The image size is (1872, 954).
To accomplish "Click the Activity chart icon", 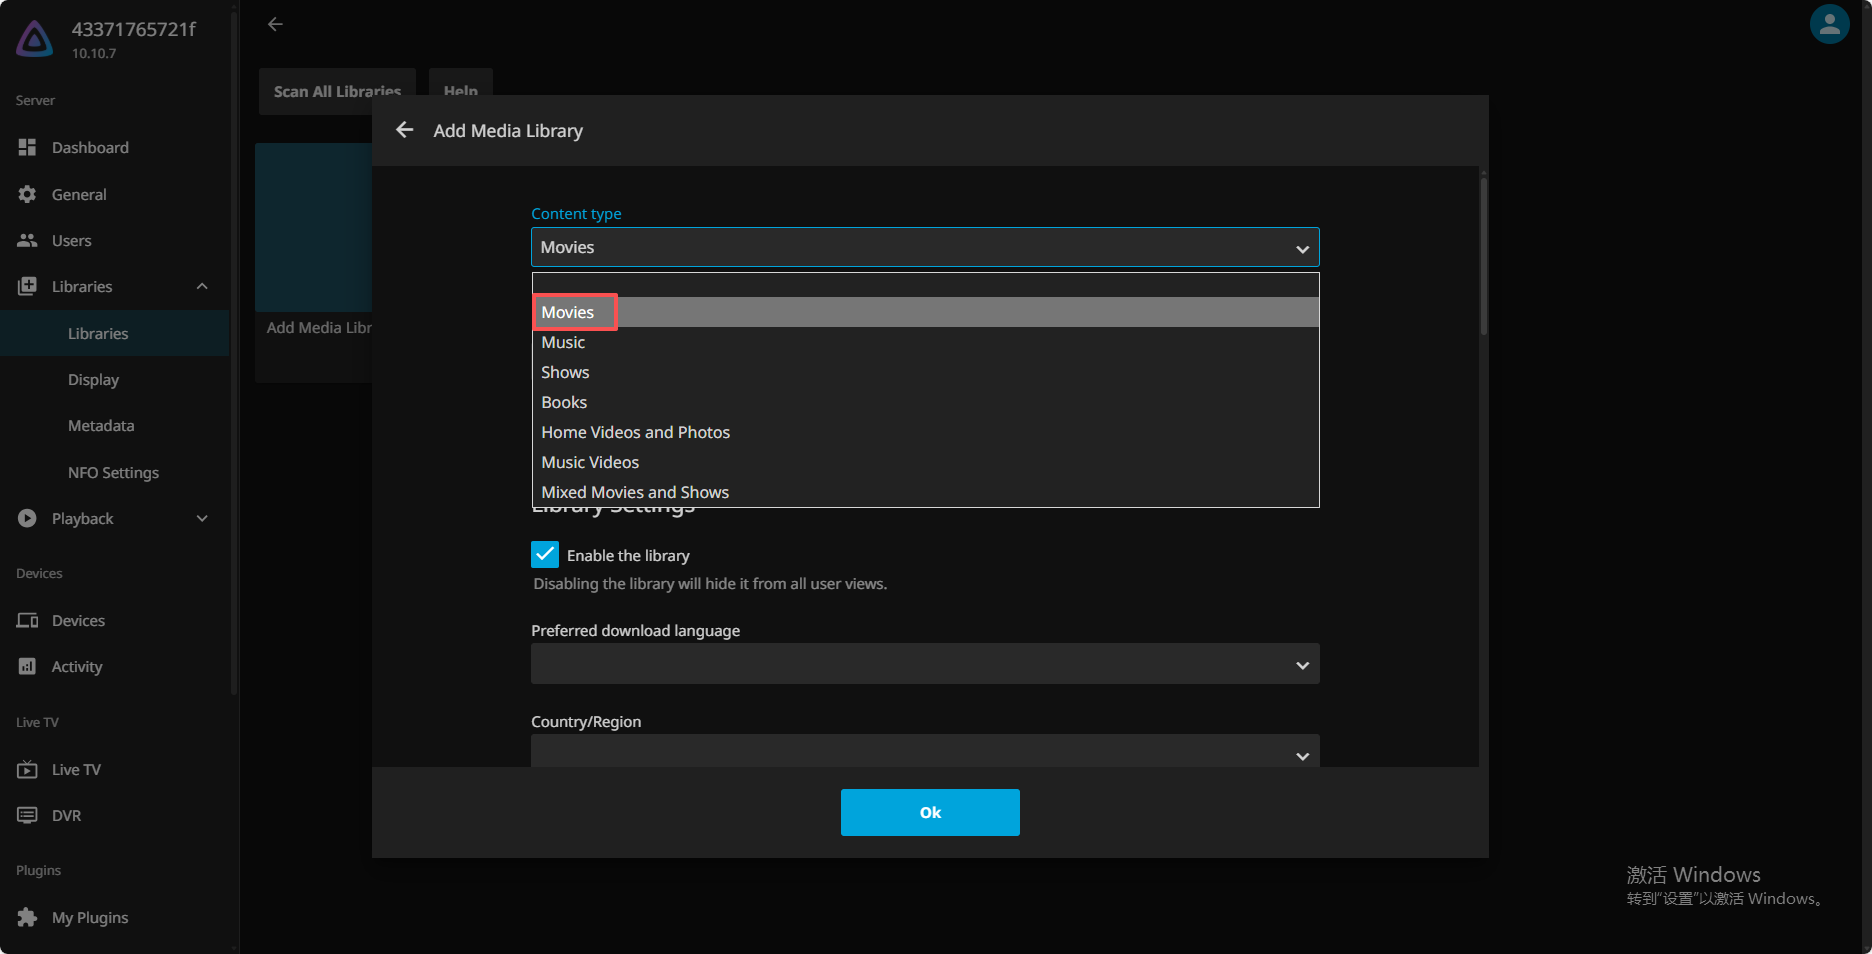I will 27,666.
